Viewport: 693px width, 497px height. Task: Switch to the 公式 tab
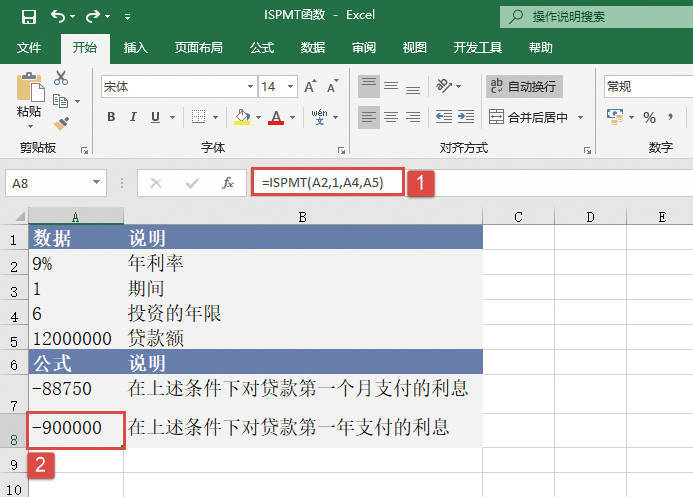[262, 47]
